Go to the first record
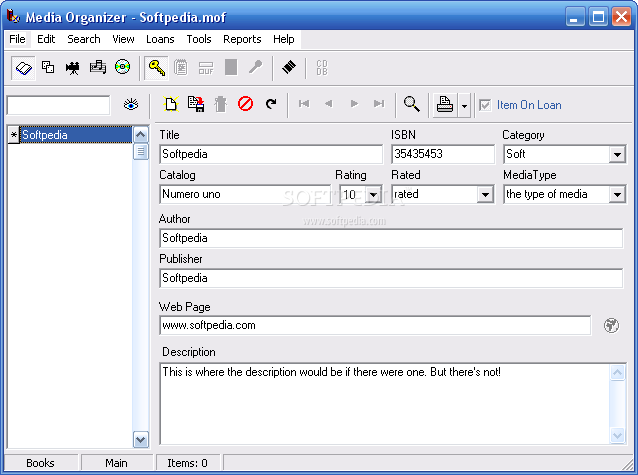The image size is (638, 475). pyautogui.click(x=304, y=104)
